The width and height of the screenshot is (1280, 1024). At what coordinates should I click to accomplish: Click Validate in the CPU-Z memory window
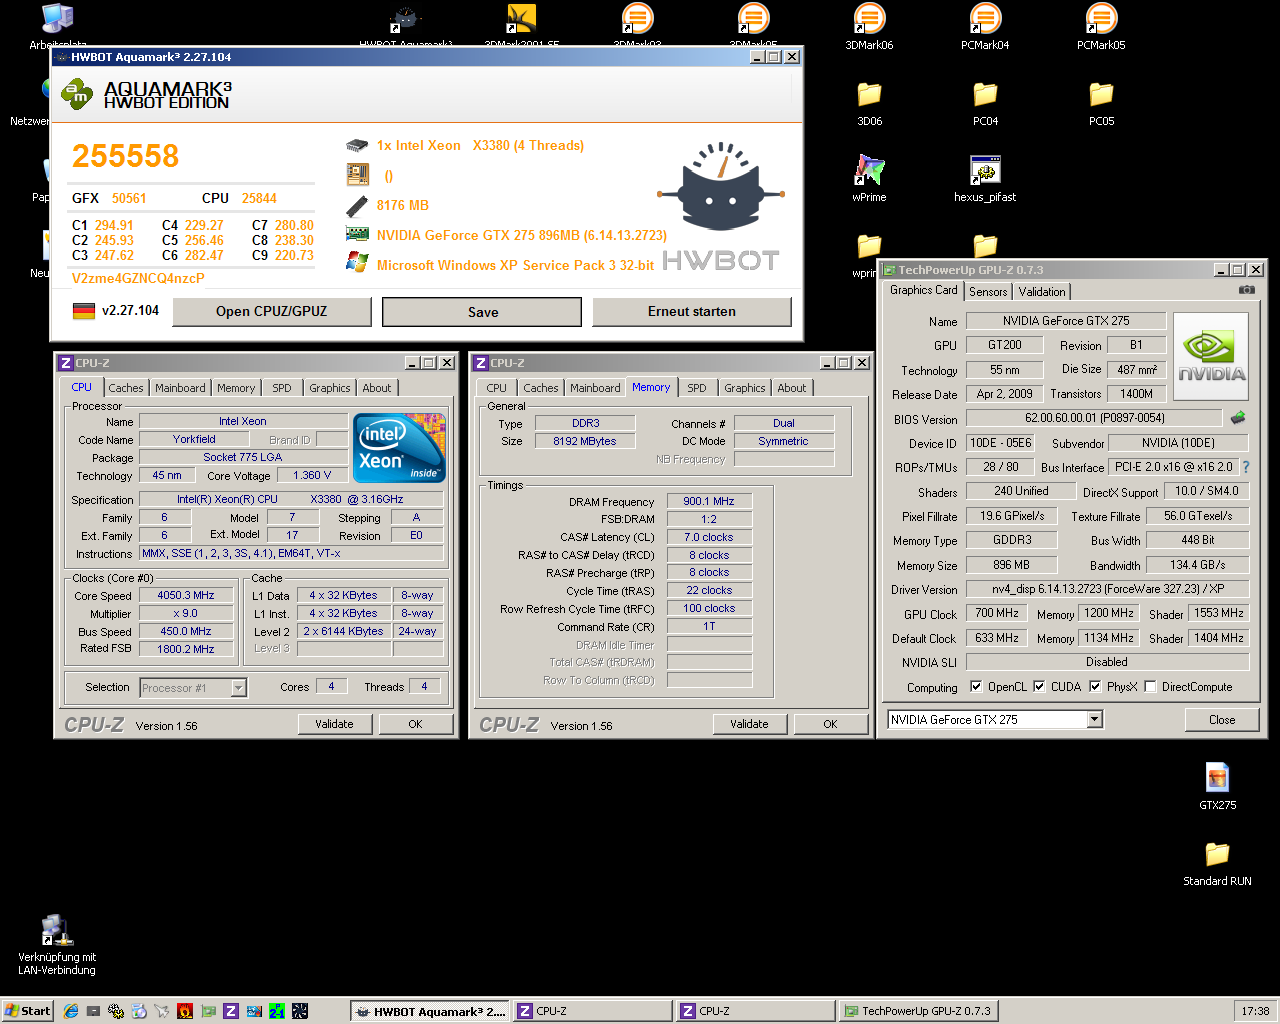point(749,724)
